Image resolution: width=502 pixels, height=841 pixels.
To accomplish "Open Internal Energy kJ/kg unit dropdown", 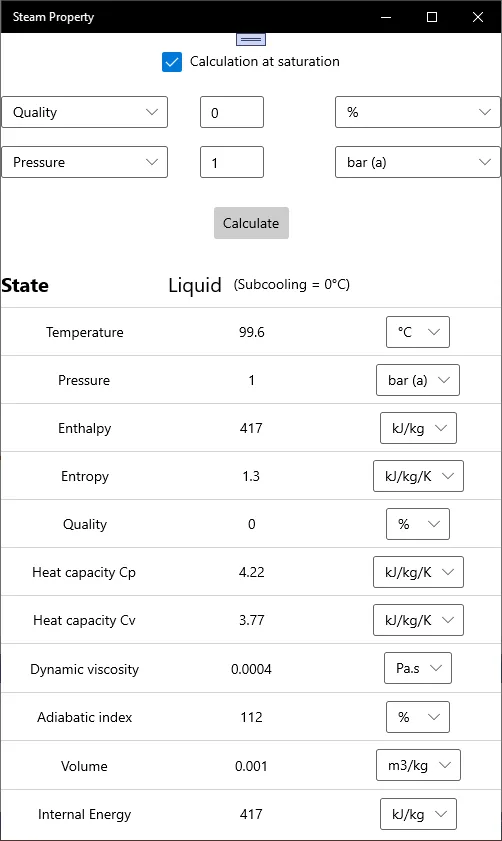I will 418,814.
